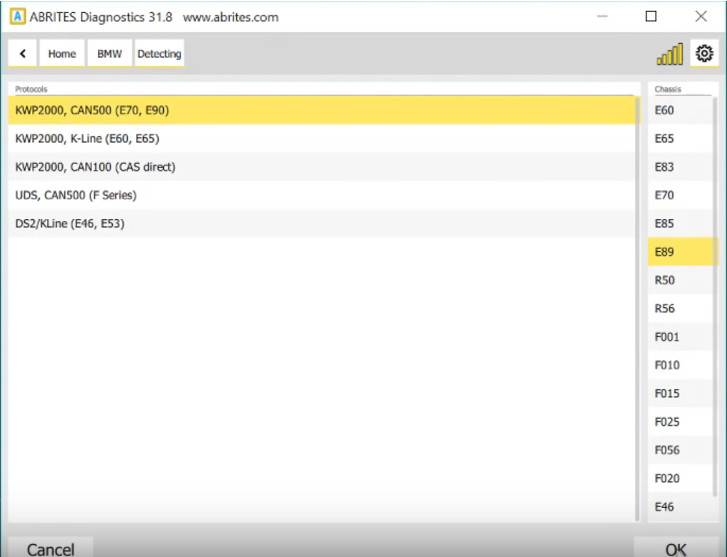Select the Detecting breadcrumb tab

[x=159, y=53]
